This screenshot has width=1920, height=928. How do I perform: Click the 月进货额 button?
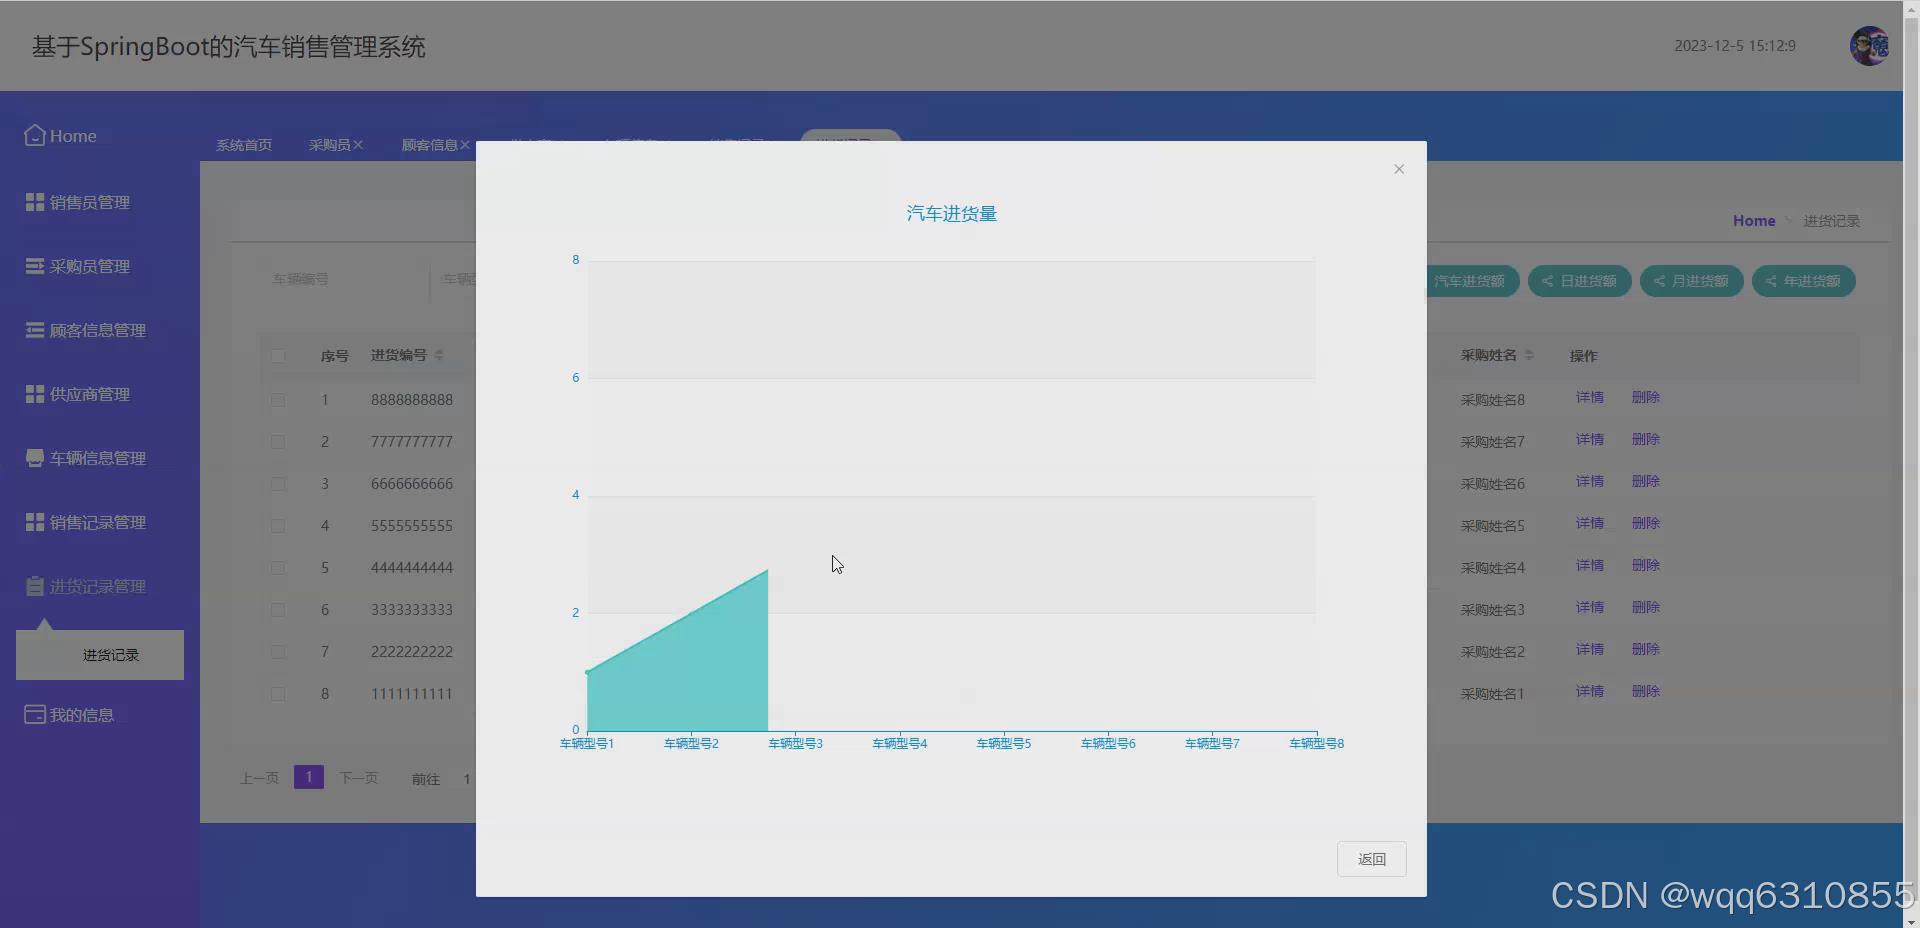click(1692, 281)
